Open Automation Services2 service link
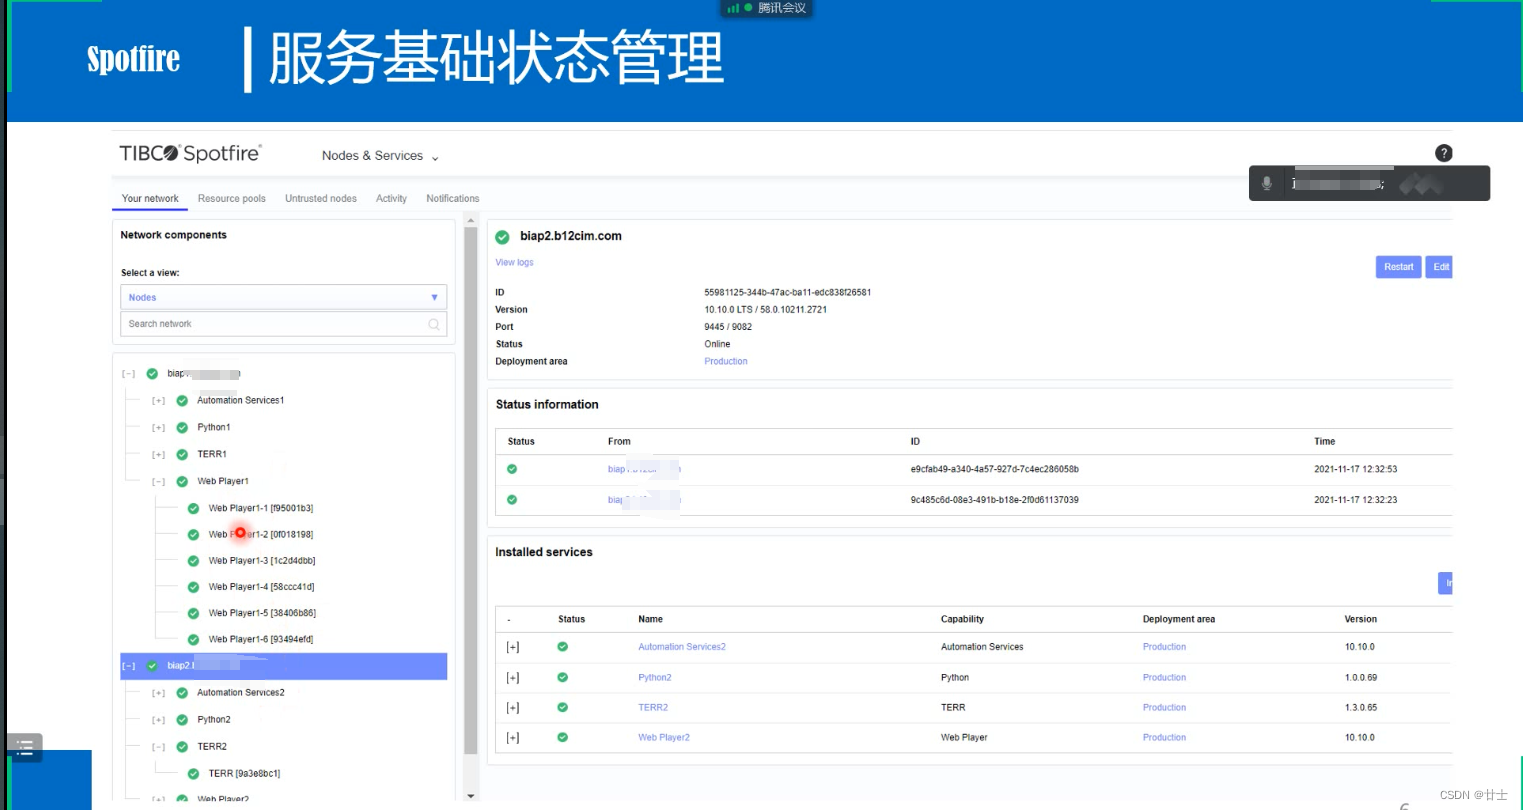 coord(682,647)
